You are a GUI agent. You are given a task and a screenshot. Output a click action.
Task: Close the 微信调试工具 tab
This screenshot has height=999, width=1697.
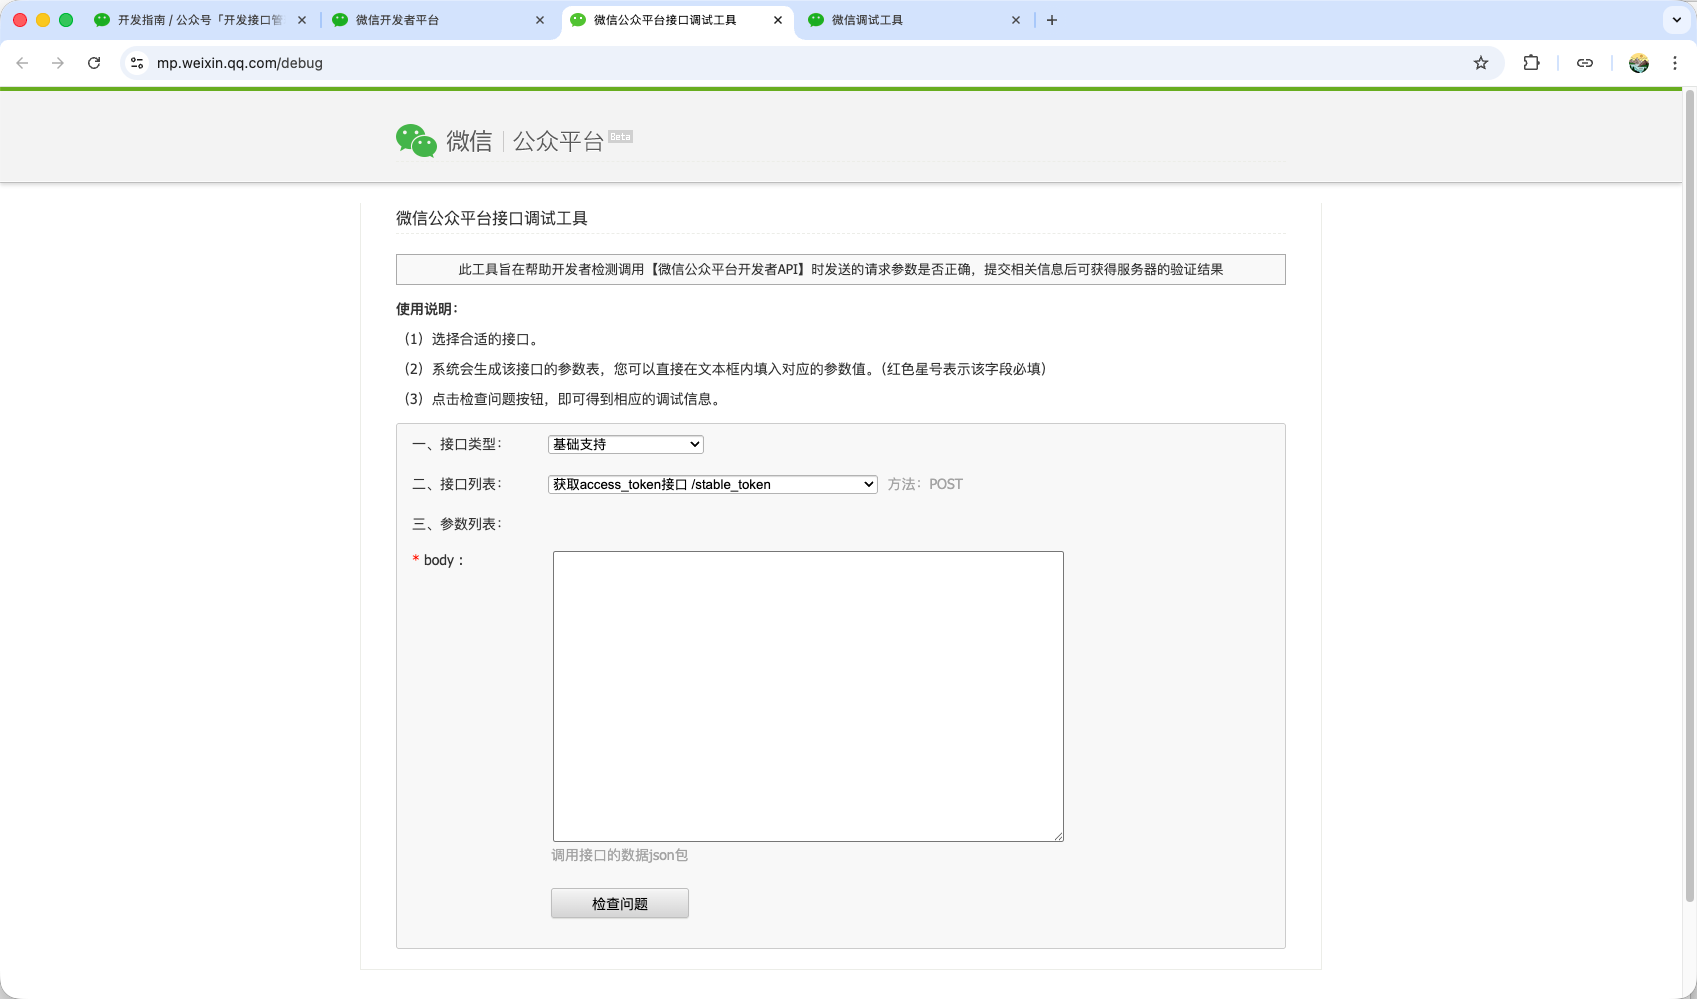(x=1016, y=20)
